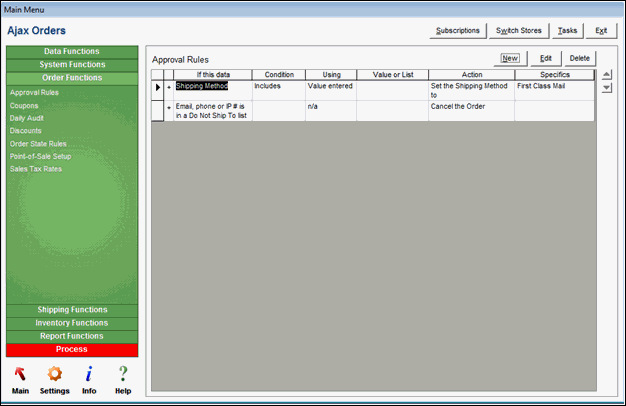Viewport: 626px width, 406px height.
Task: Expand the Shipping Functions section
Action: click(x=72, y=310)
